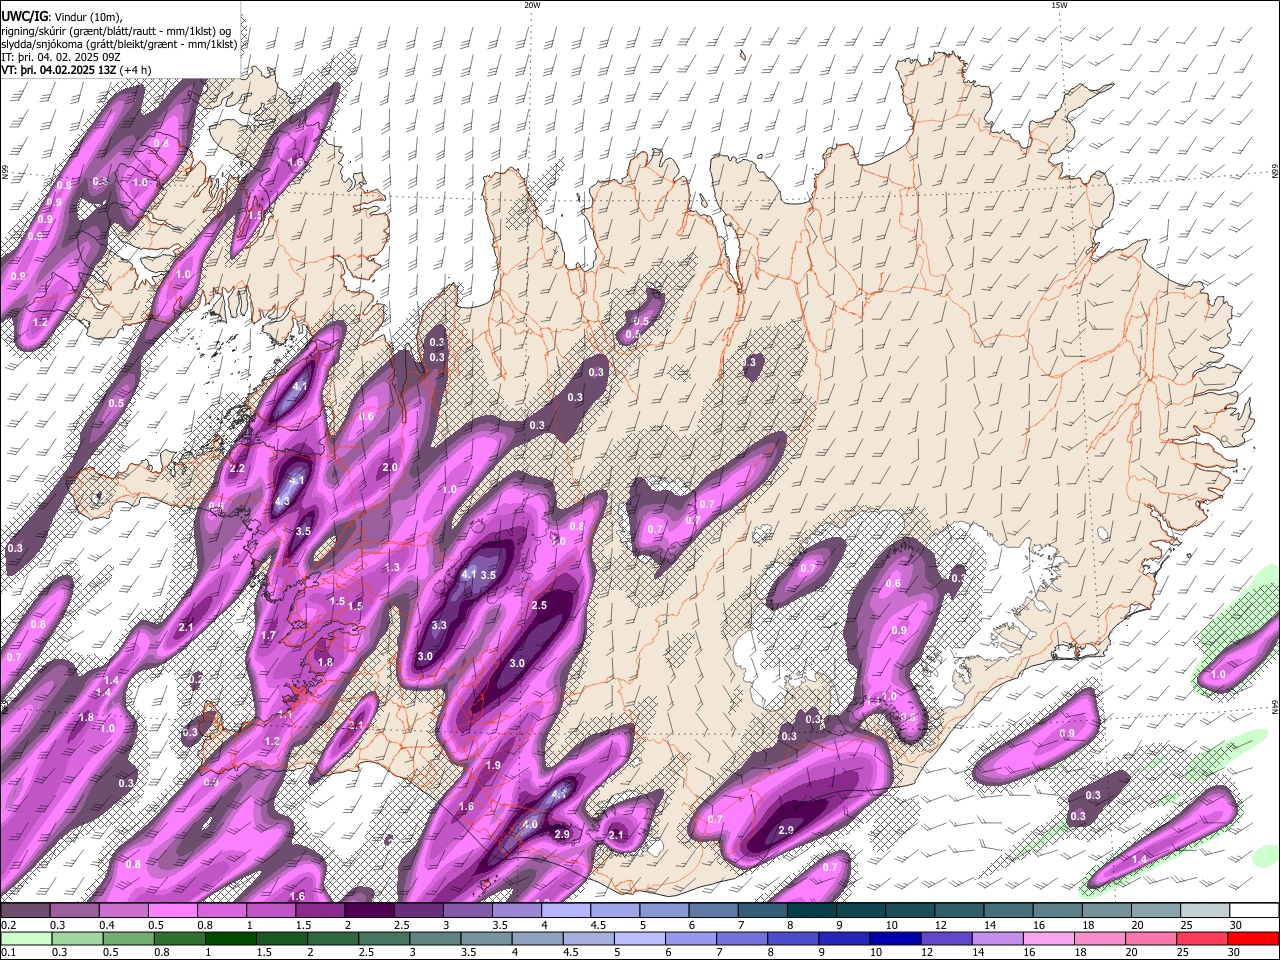This screenshot has height=960, width=1280.
Task: Click the 1.3 precipitation value on the map
Action: pyautogui.click(x=392, y=567)
